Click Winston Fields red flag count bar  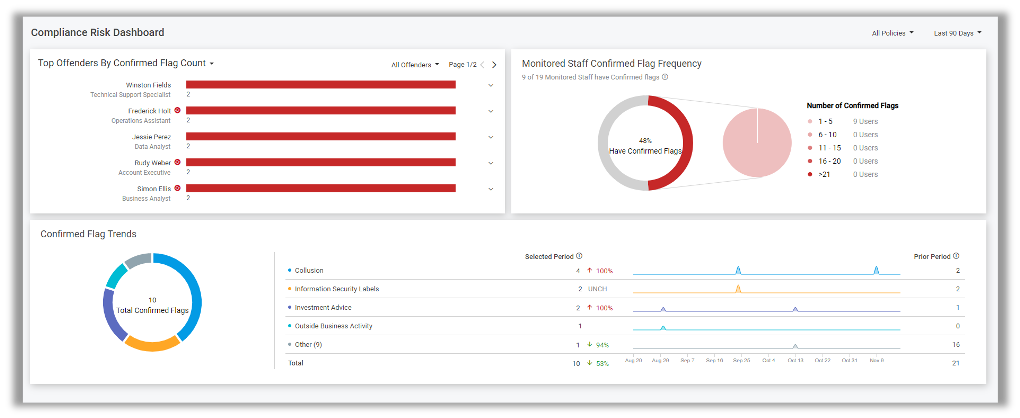(321, 85)
